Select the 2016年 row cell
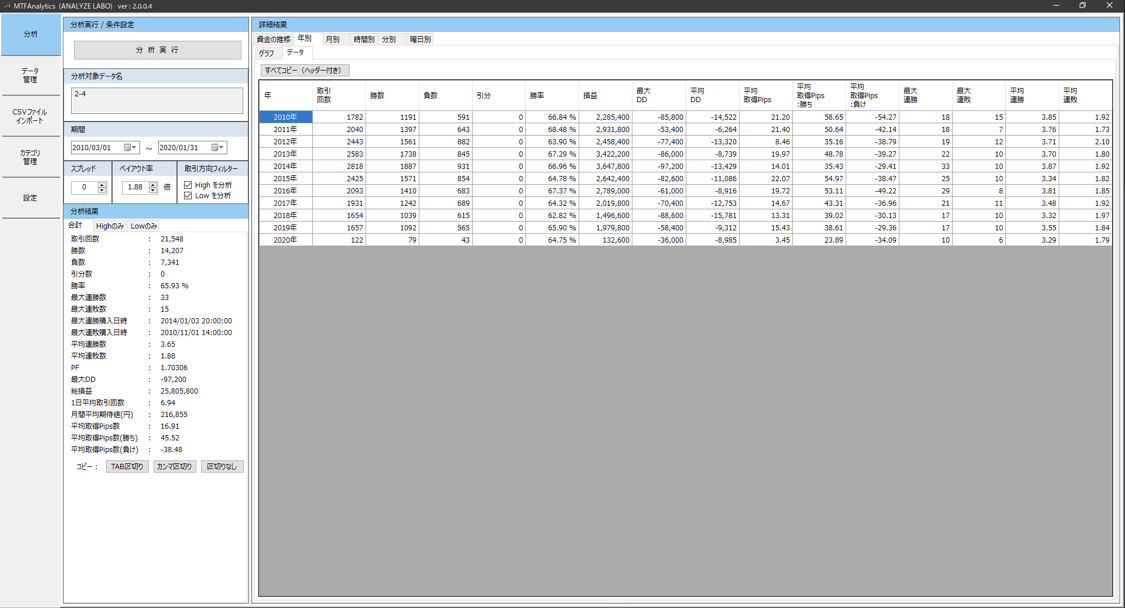Screen dimensions: 1125x608 point(286,191)
